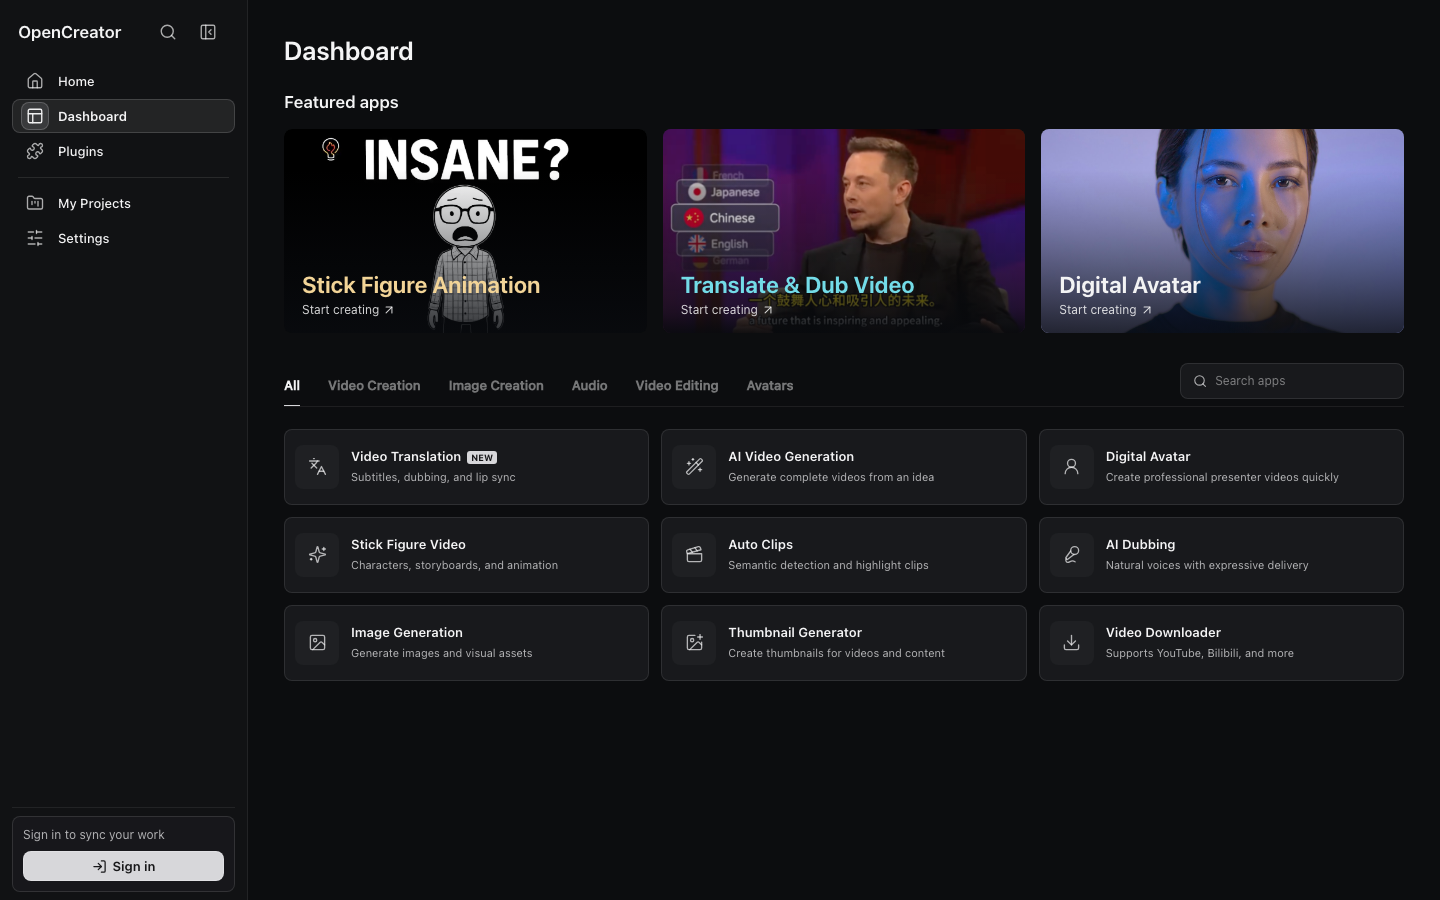The width and height of the screenshot is (1440, 900).
Task: Open Plugins from the sidebar
Action: tap(123, 151)
